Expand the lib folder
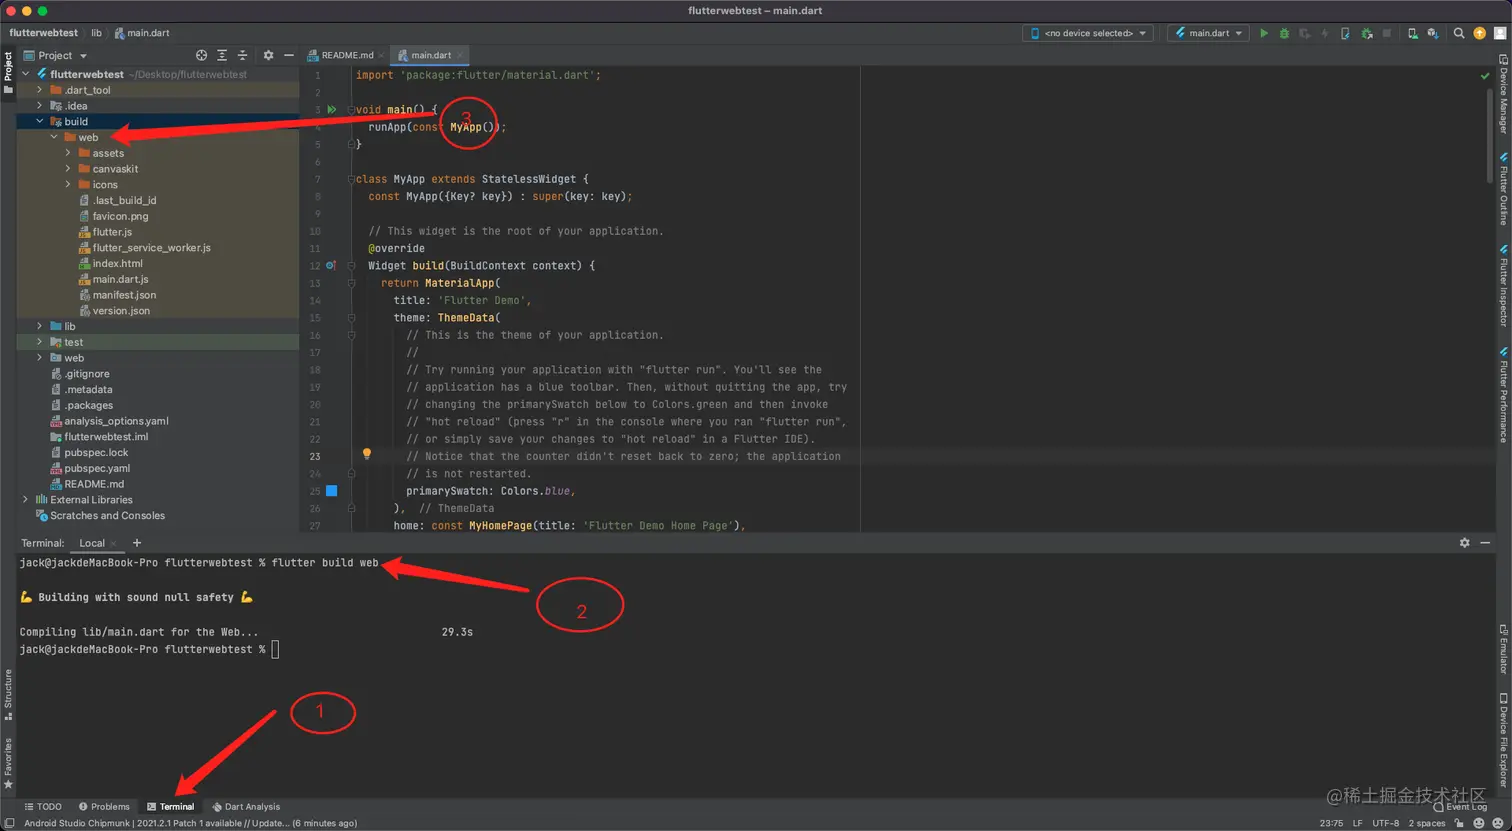 click(x=40, y=326)
